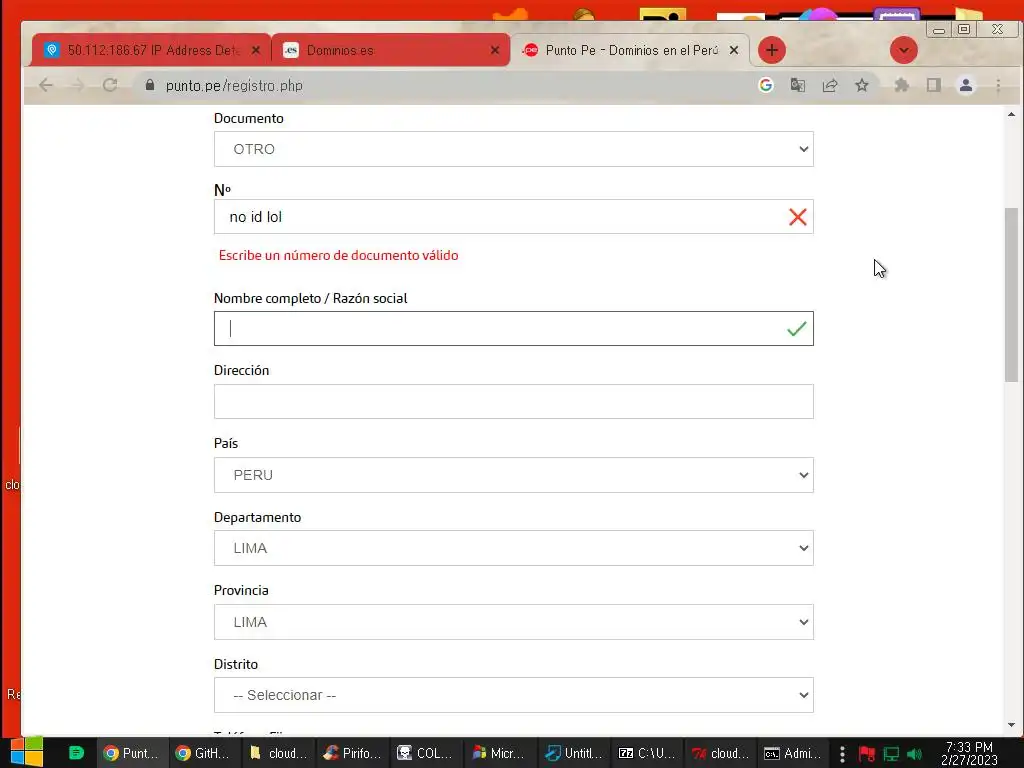This screenshot has width=1024, height=768.
Task: Open the Punt... Chrome taskbar item
Action: 132,753
